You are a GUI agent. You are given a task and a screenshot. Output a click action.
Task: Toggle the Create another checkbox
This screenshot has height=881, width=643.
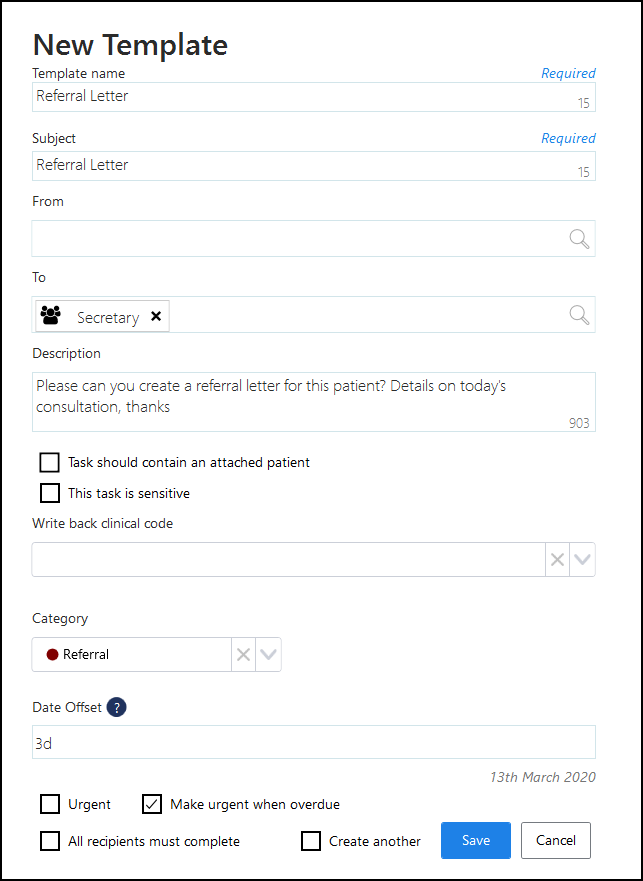[x=311, y=841]
